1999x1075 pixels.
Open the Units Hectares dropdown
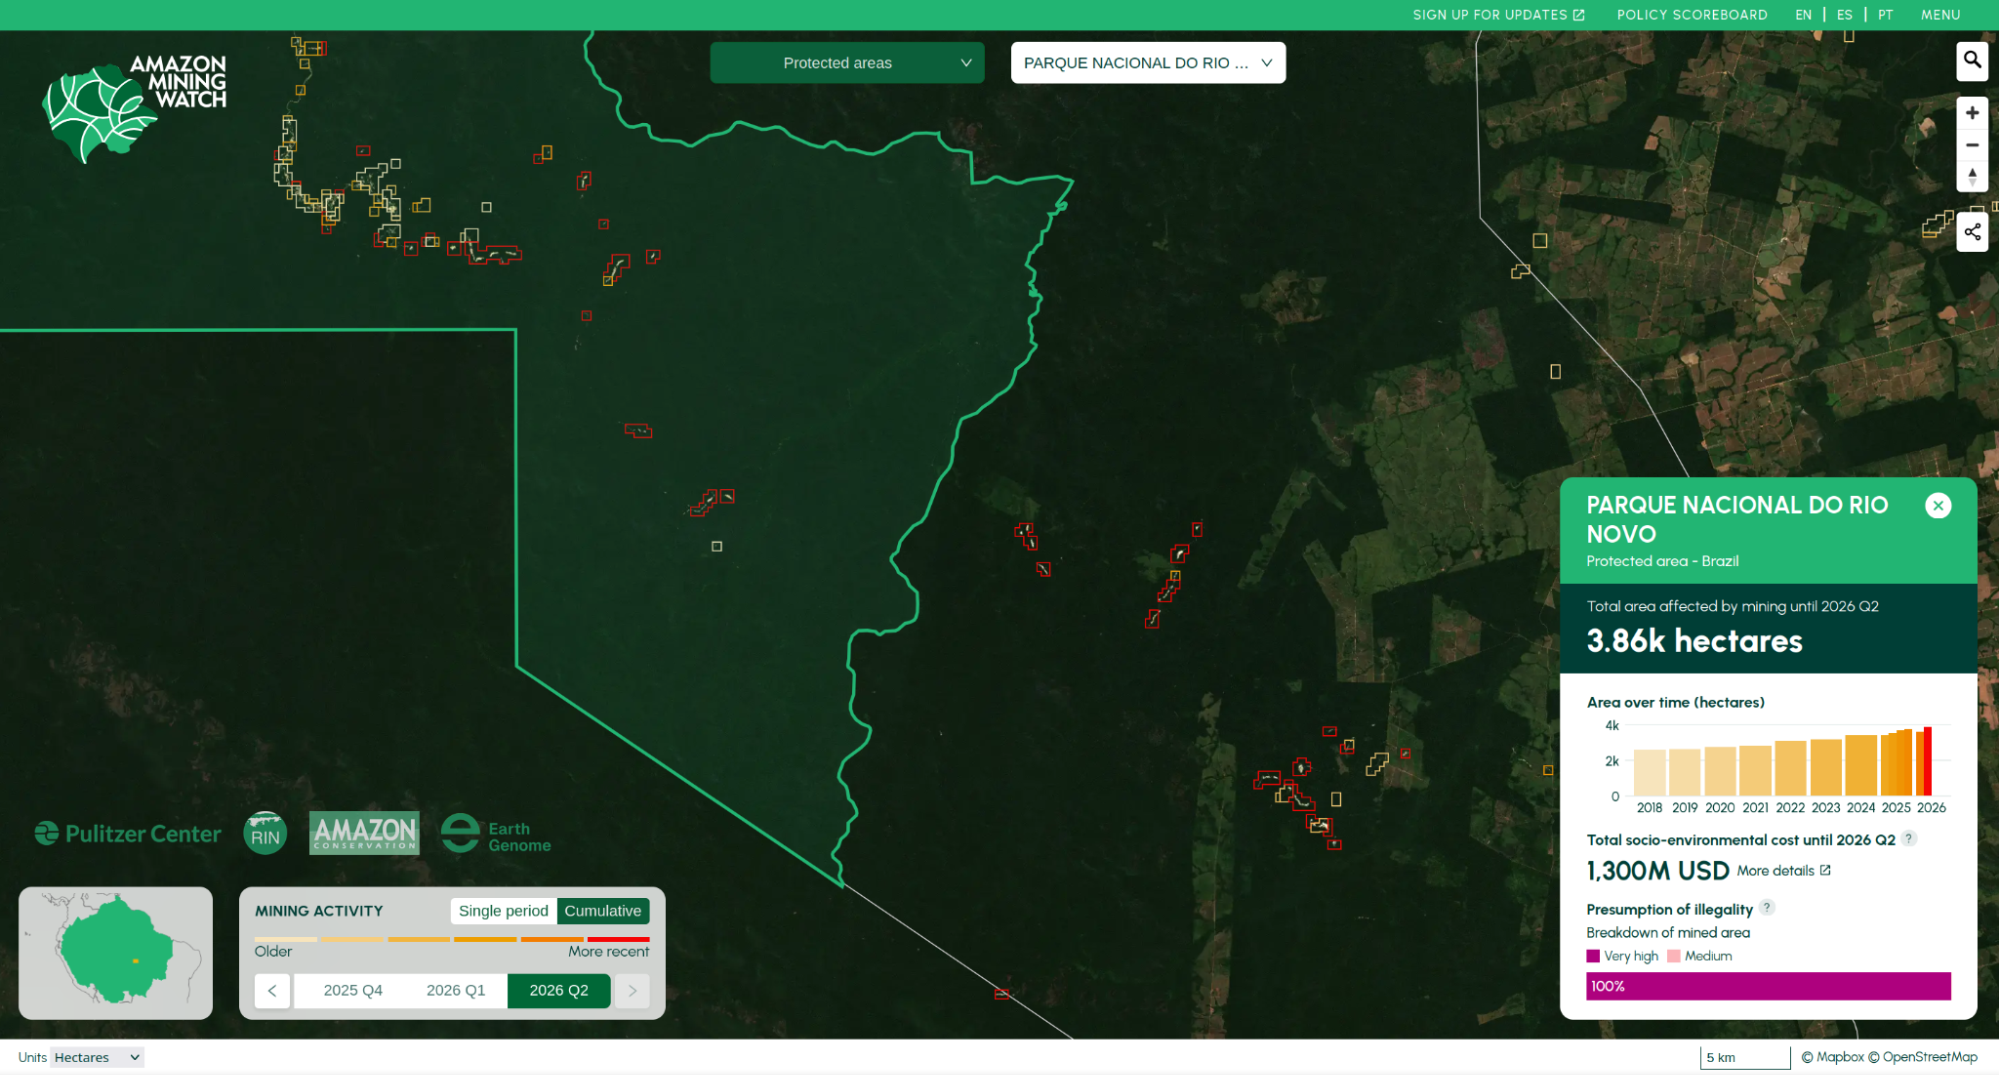[x=97, y=1057]
